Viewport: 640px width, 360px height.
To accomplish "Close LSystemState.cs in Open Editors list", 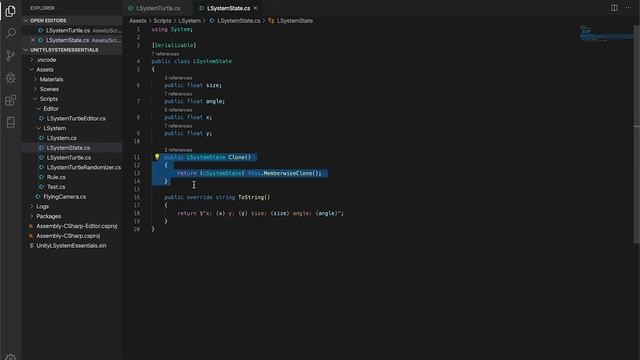I will [x=33, y=40].
